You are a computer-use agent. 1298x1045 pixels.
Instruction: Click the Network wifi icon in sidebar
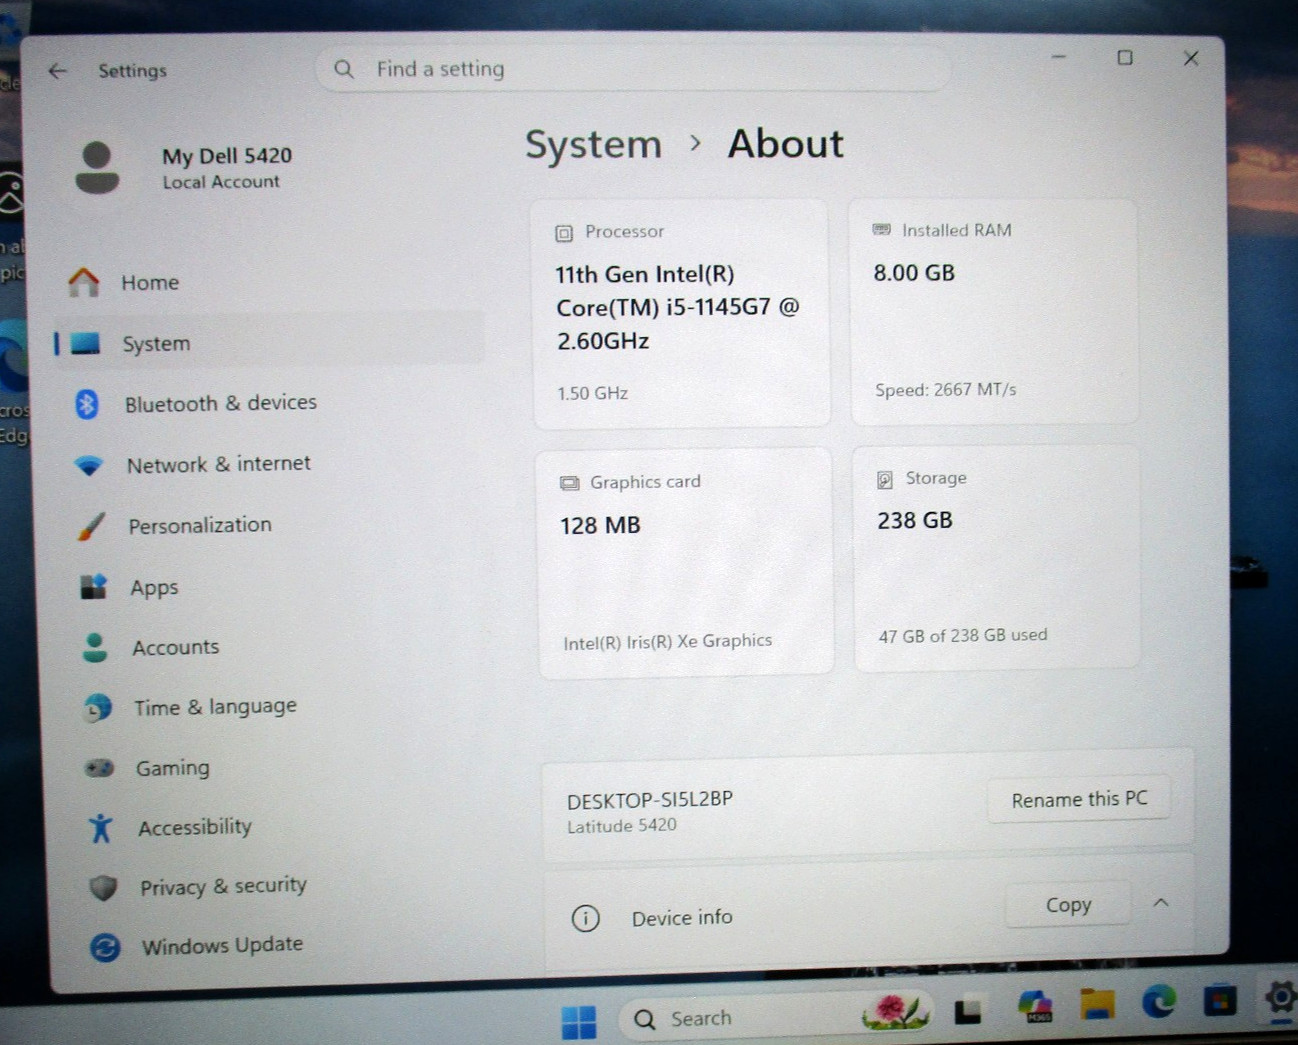click(89, 466)
